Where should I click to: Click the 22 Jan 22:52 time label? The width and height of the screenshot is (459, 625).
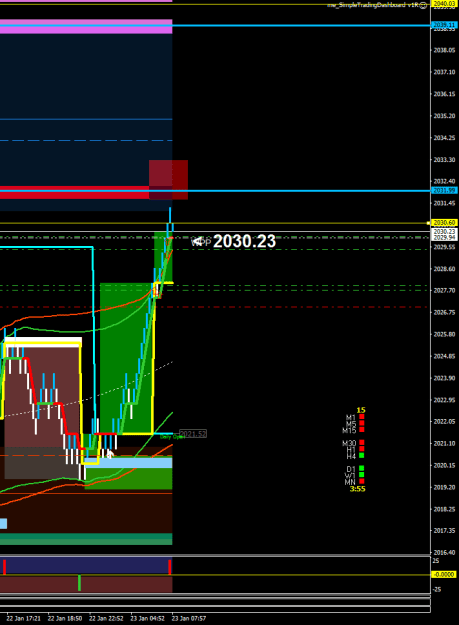click(106, 619)
